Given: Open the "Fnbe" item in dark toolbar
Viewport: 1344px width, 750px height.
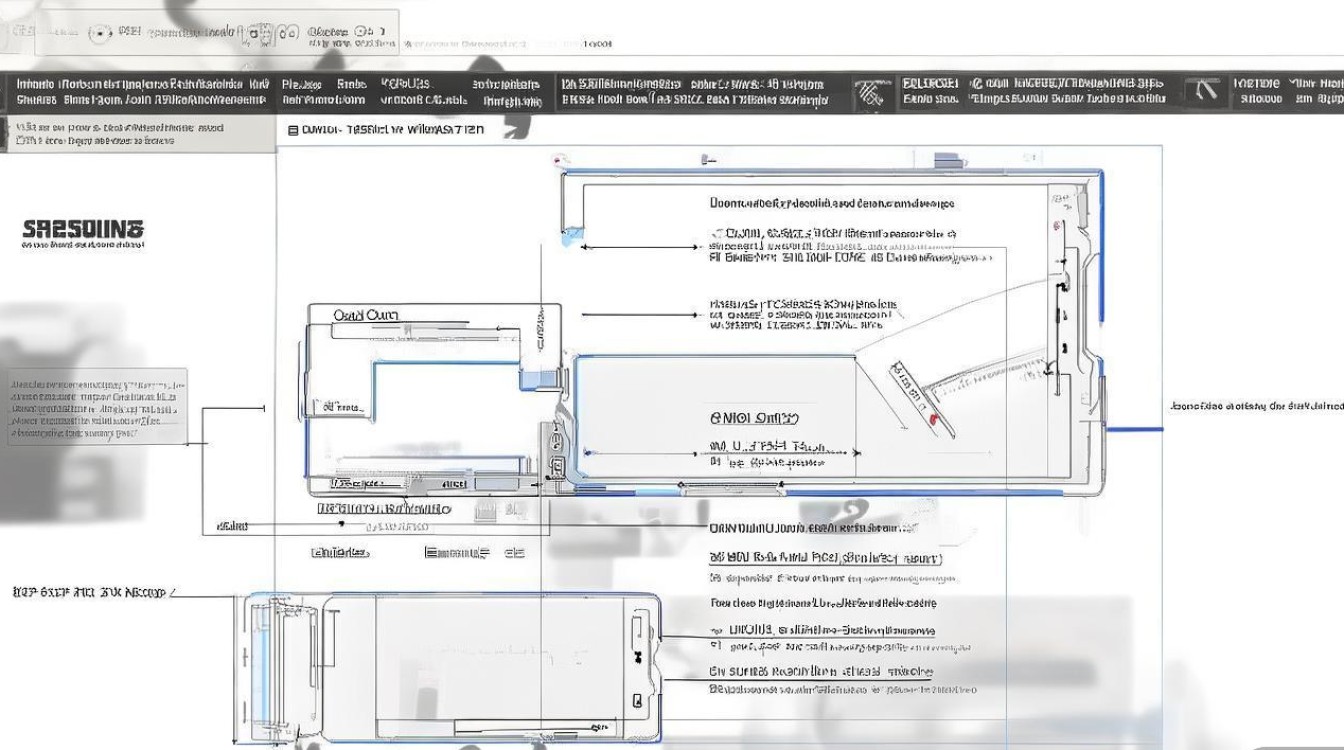Looking at the screenshot, I should click(351, 84).
